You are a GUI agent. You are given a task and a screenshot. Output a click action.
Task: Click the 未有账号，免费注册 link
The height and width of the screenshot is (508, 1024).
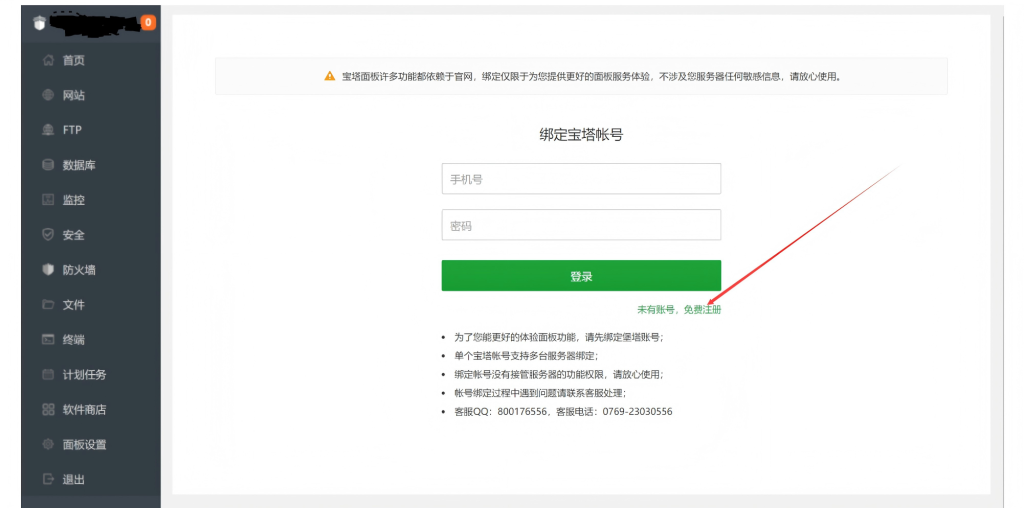[679, 310]
